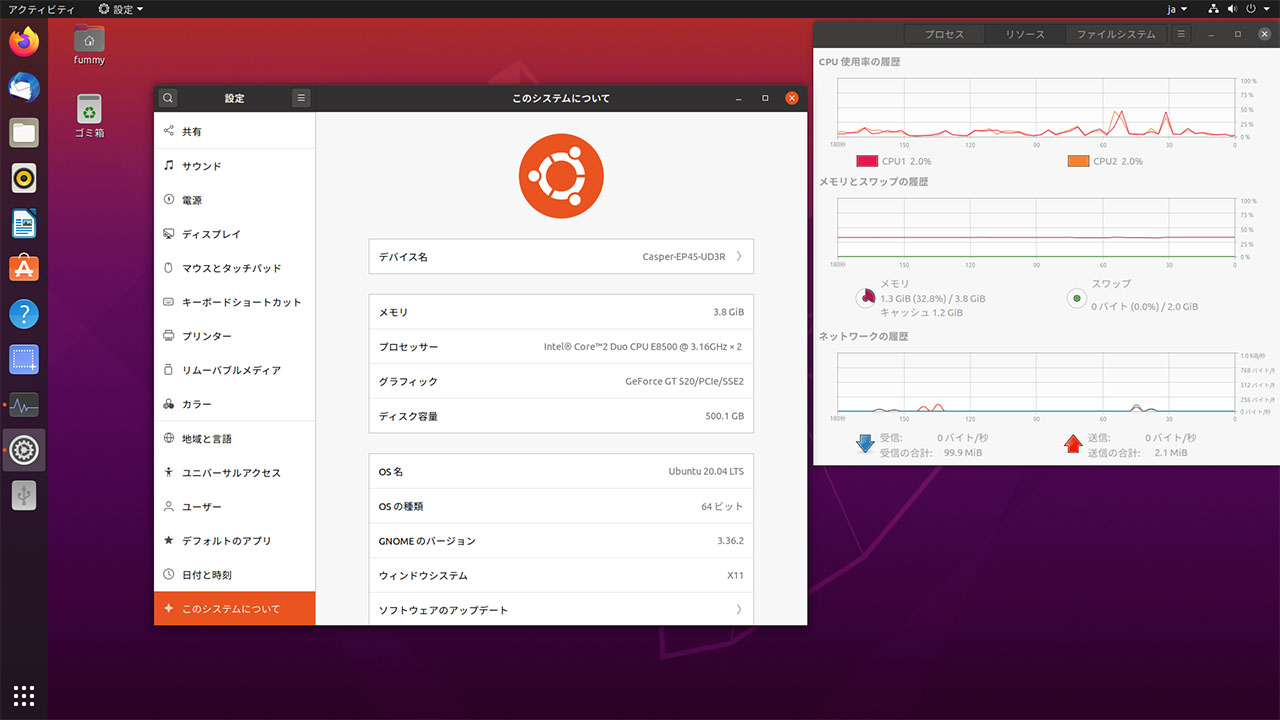Open the fummy home folder on desktop
This screenshot has width=1280, height=720.
[x=89, y=44]
